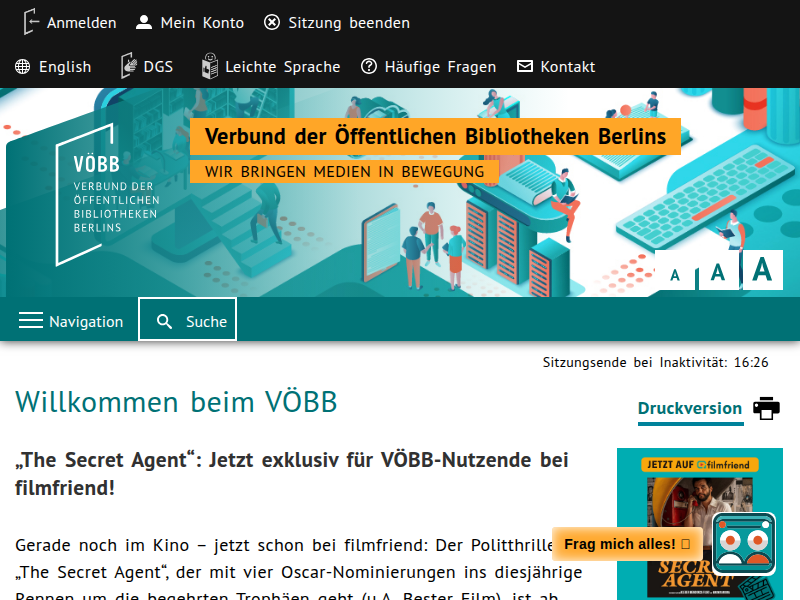Viewport: 800px width, 600px height.
Task: Click the Anmelden login icon
Action: [32, 22]
